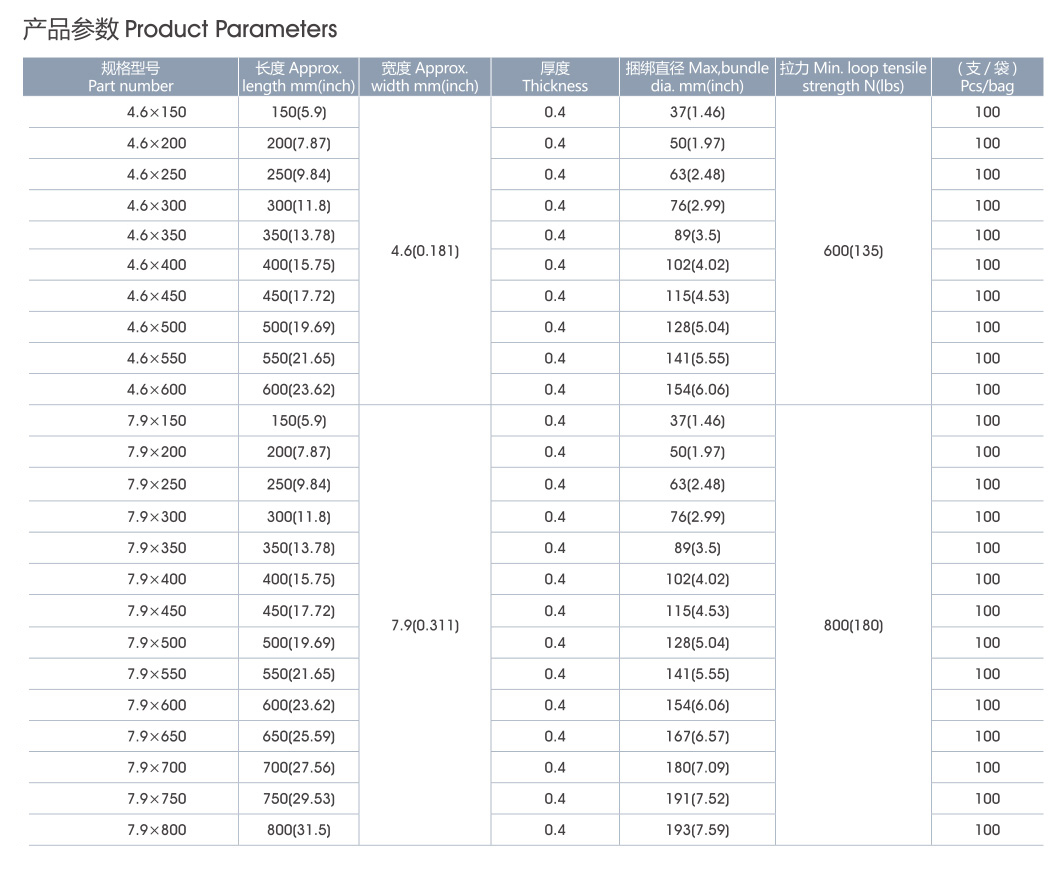The image size is (1064, 870).
Task: Click the 800(180) tensile strength cell
Action: pos(853,626)
